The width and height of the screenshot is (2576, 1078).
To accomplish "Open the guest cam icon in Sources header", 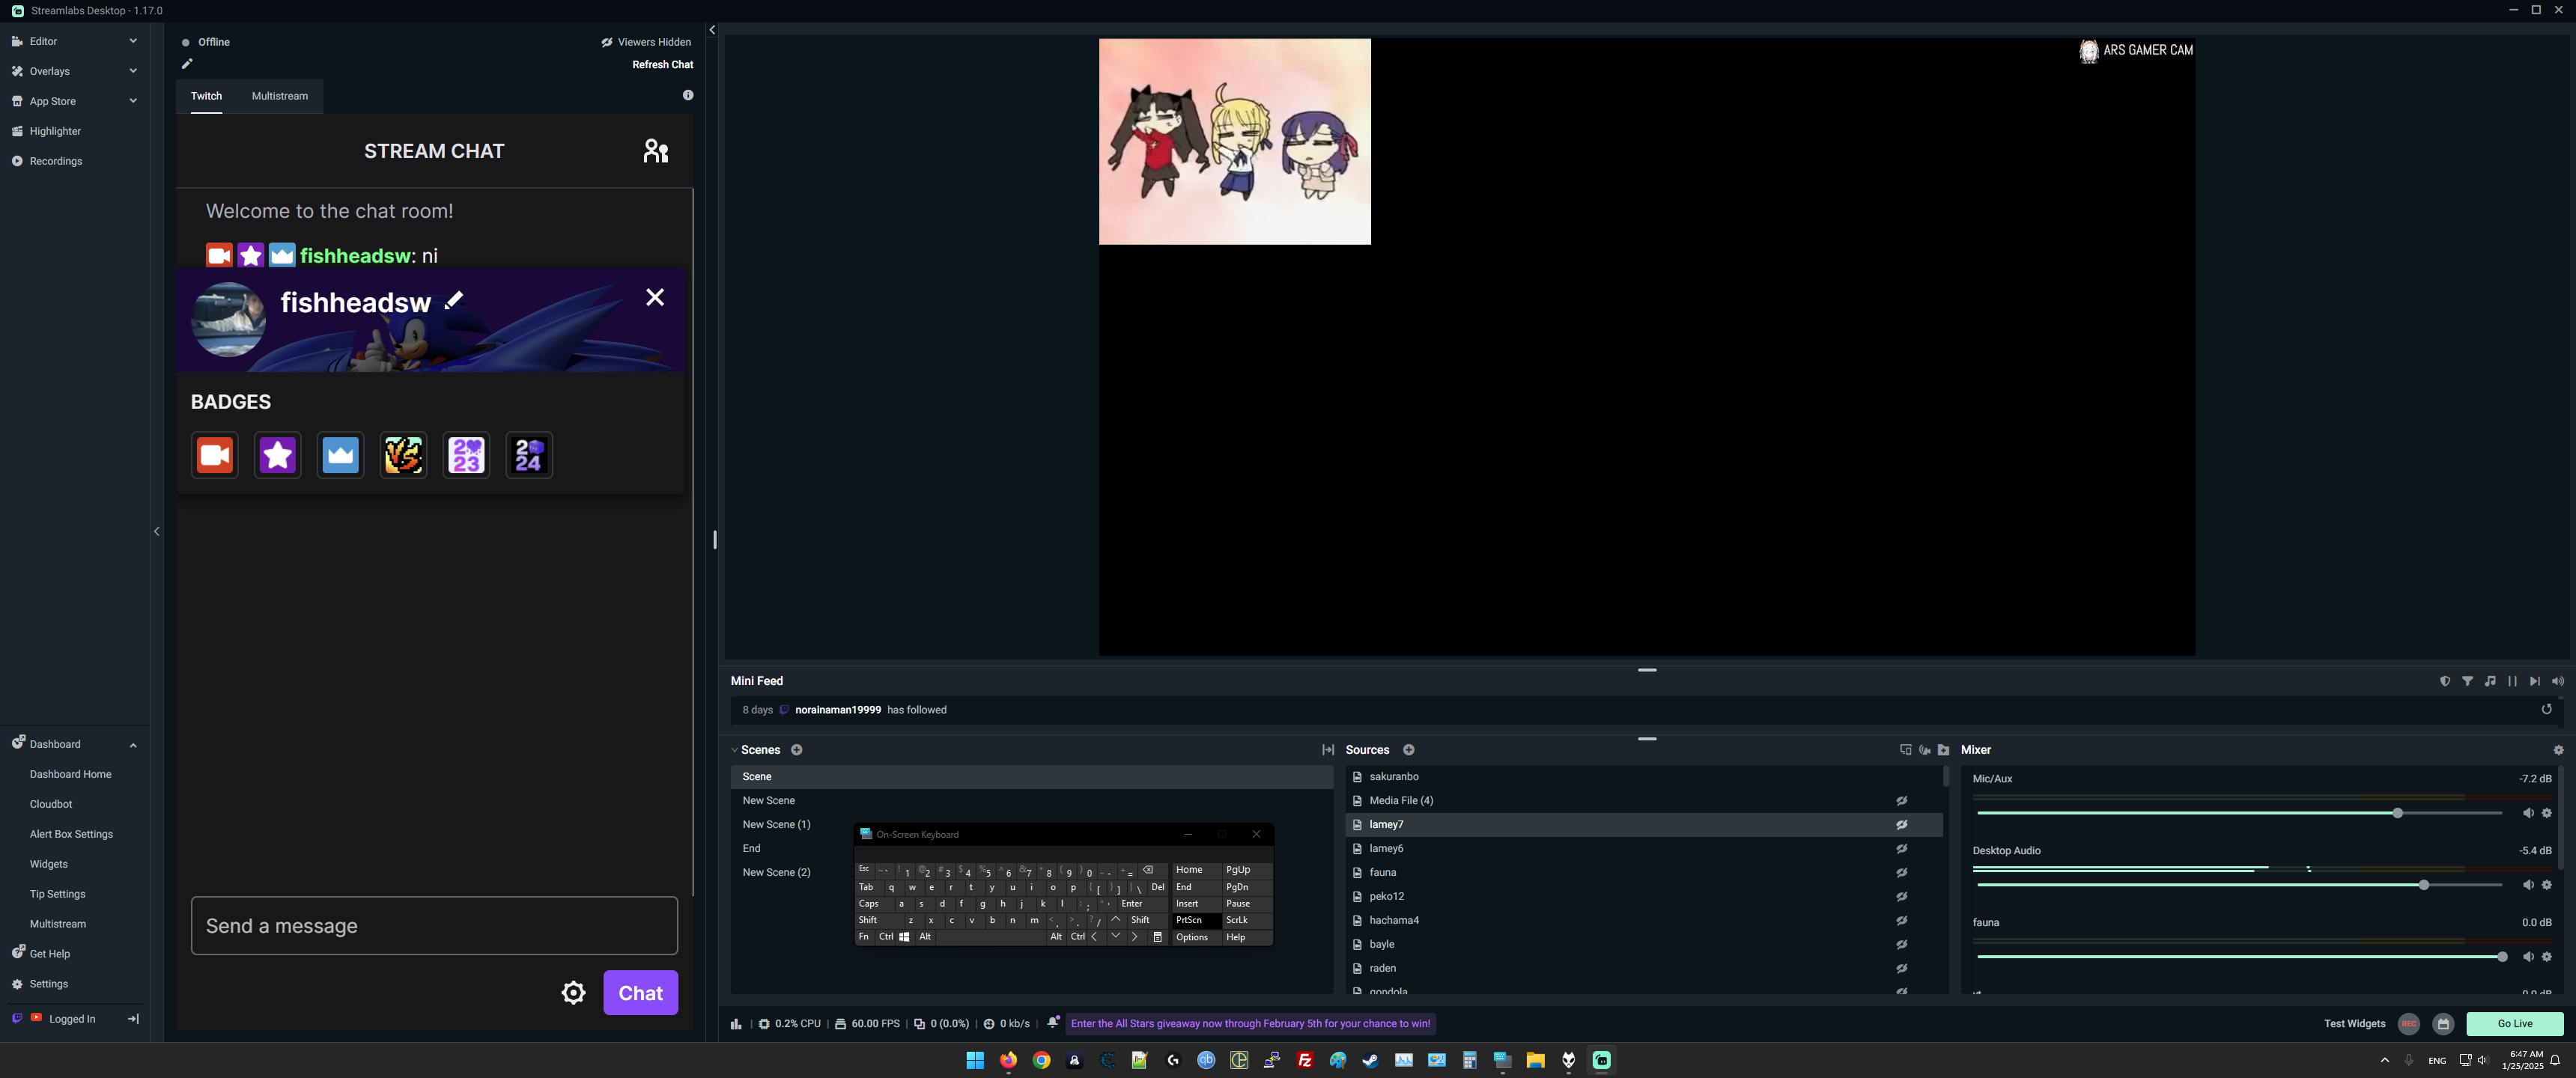I will point(1924,750).
